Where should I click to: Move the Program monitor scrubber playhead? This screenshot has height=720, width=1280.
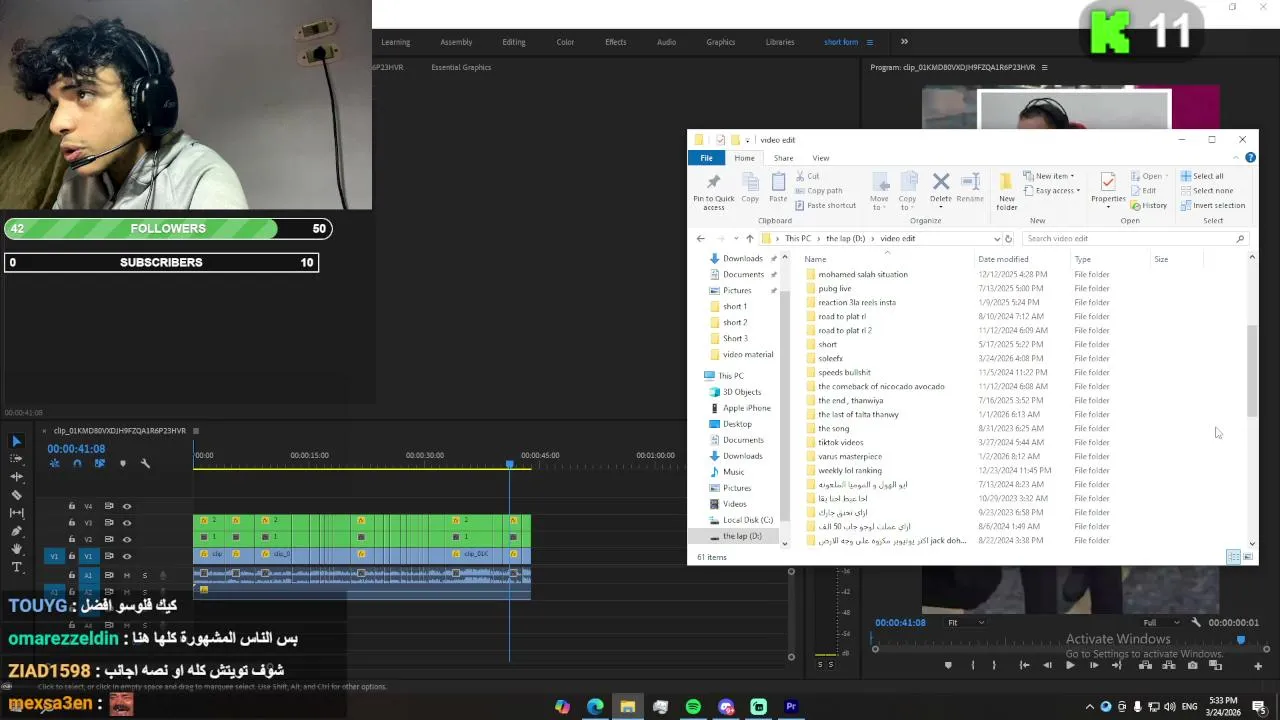[1241, 640]
